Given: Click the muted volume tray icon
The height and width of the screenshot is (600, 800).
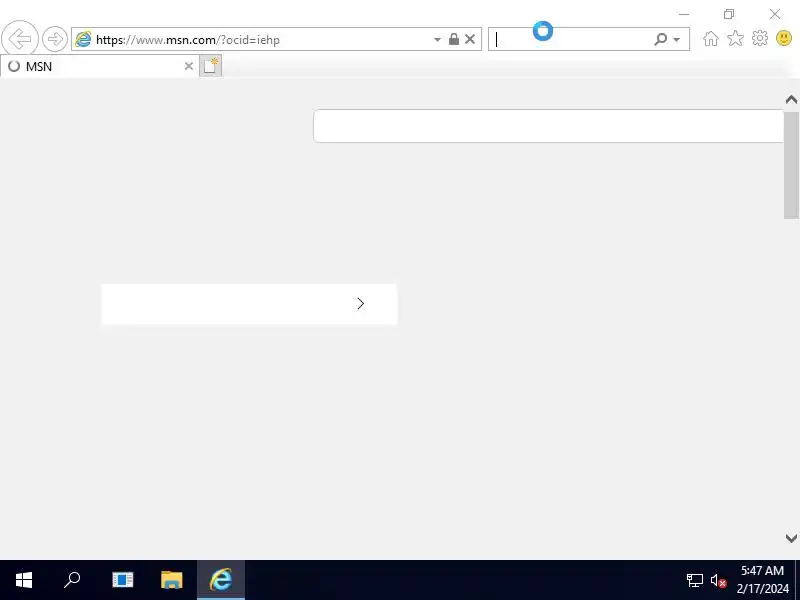Looking at the screenshot, I should click(718, 581).
